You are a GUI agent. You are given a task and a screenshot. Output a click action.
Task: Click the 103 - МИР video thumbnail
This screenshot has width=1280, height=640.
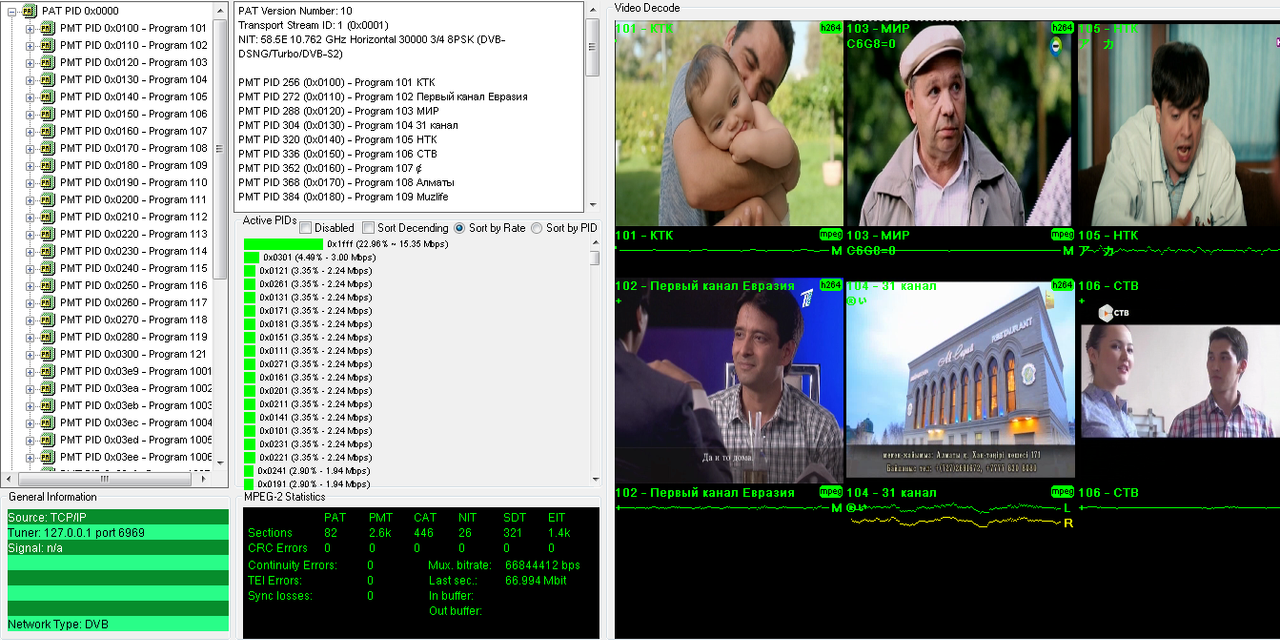[x=960, y=124]
